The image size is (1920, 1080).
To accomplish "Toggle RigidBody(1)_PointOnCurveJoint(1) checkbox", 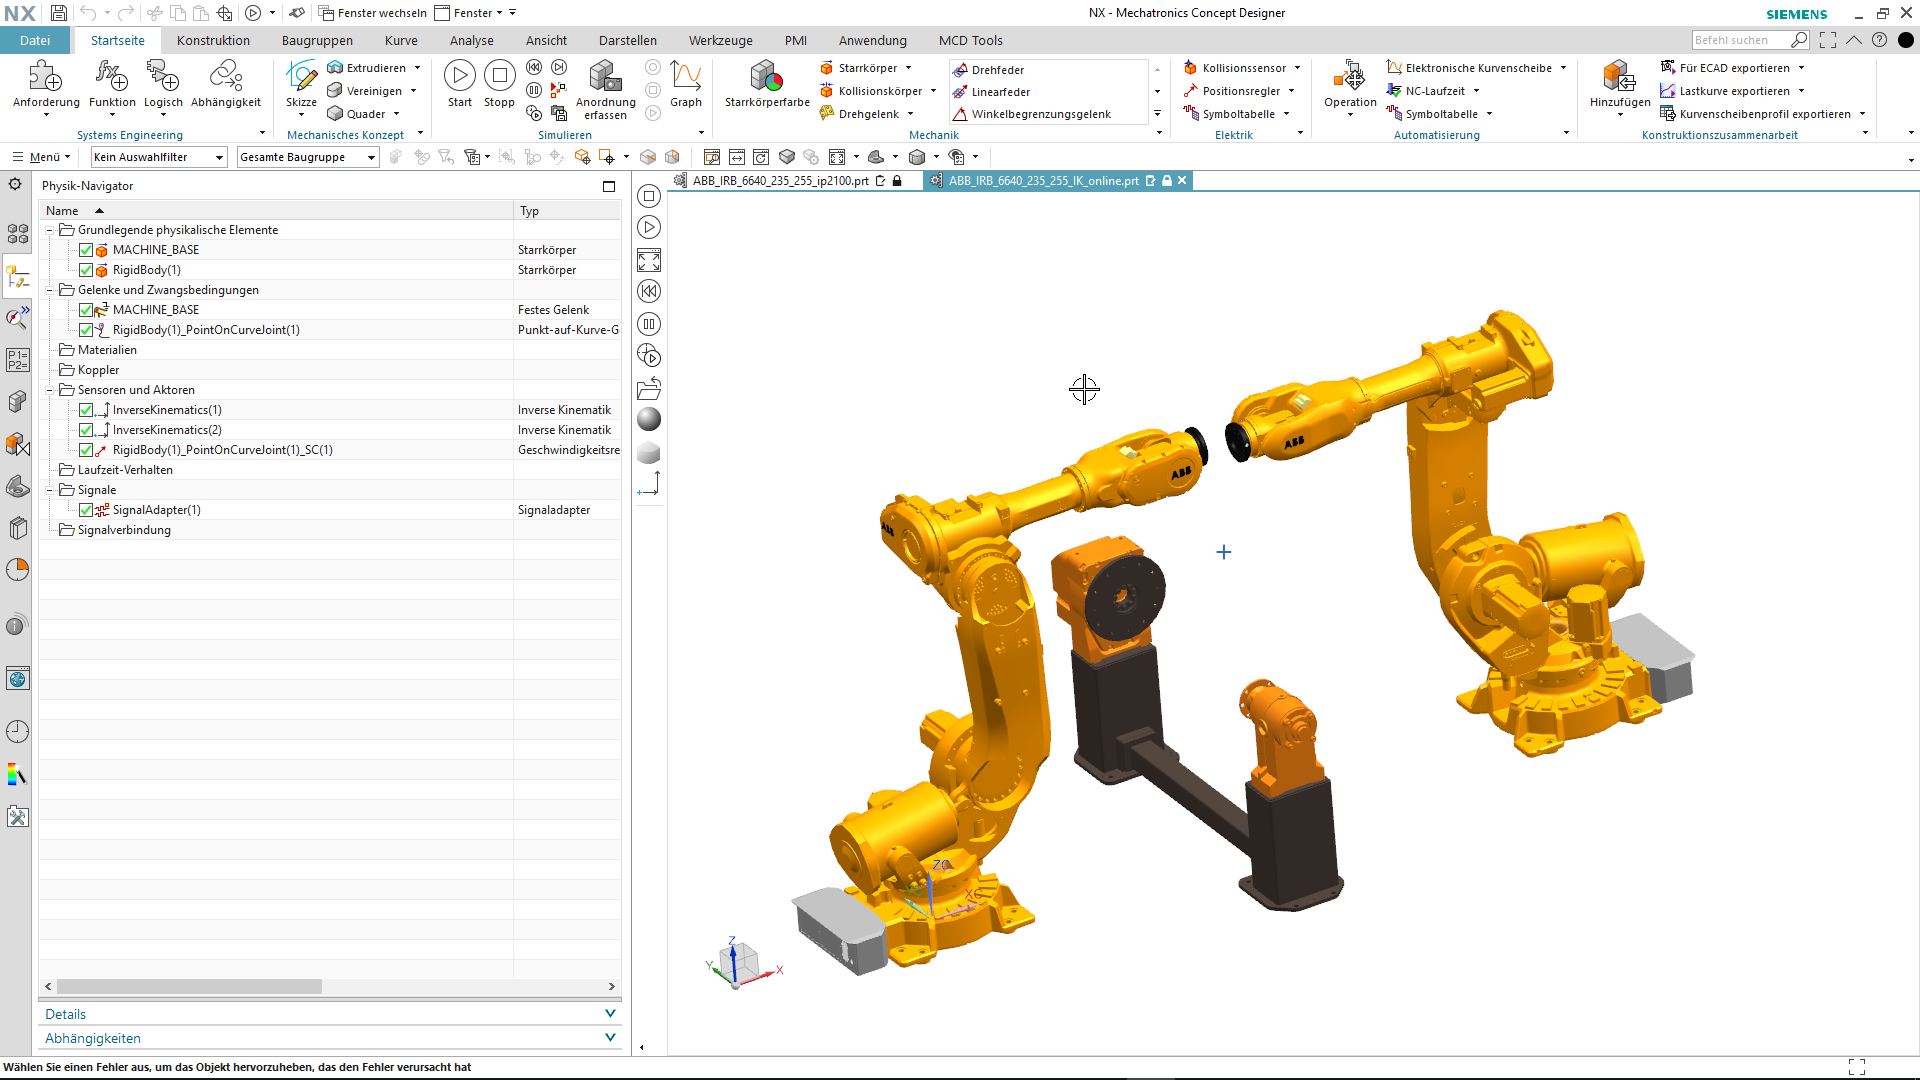I will pos(86,330).
